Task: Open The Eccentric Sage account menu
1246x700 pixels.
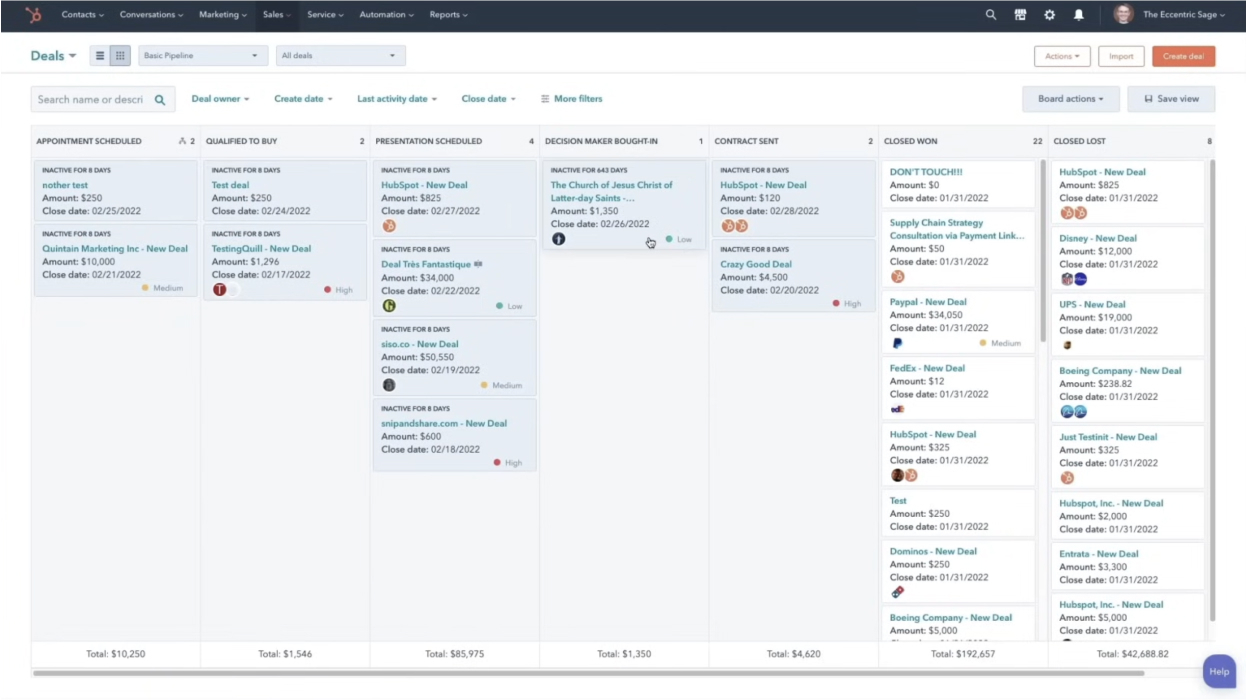Action: (1183, 15)
